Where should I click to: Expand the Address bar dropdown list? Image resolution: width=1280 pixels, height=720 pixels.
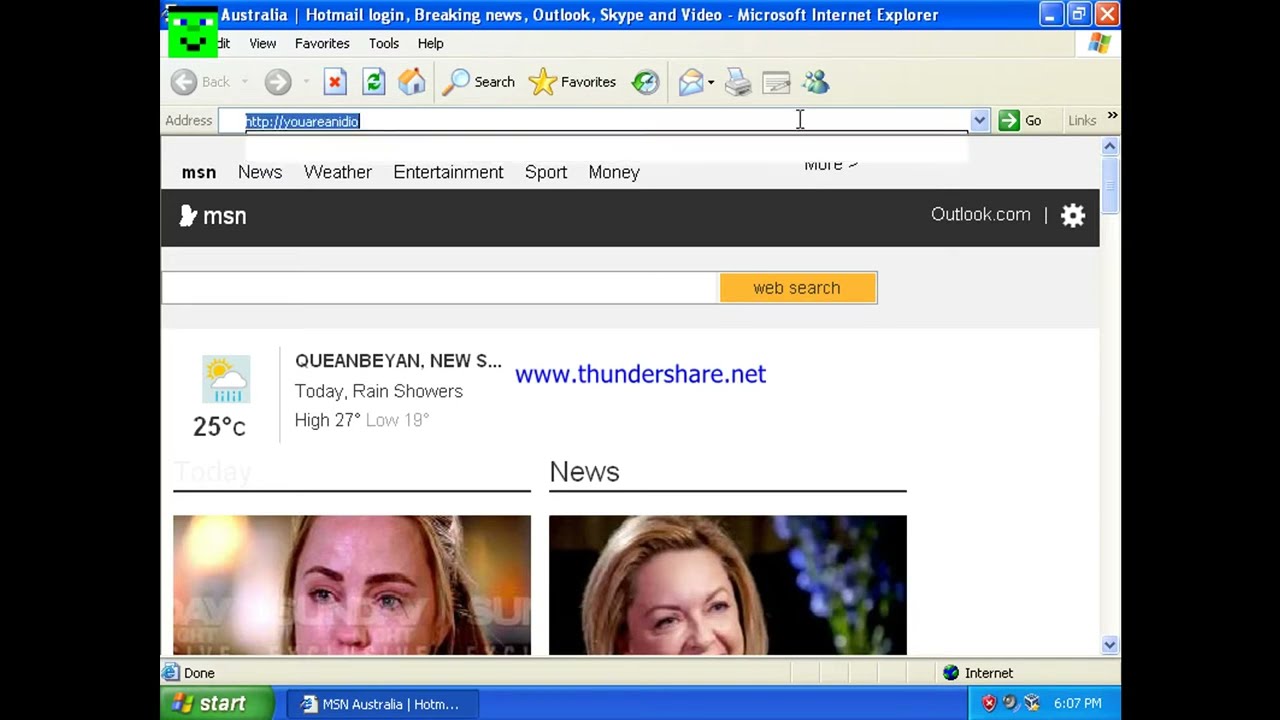(979, 121)
